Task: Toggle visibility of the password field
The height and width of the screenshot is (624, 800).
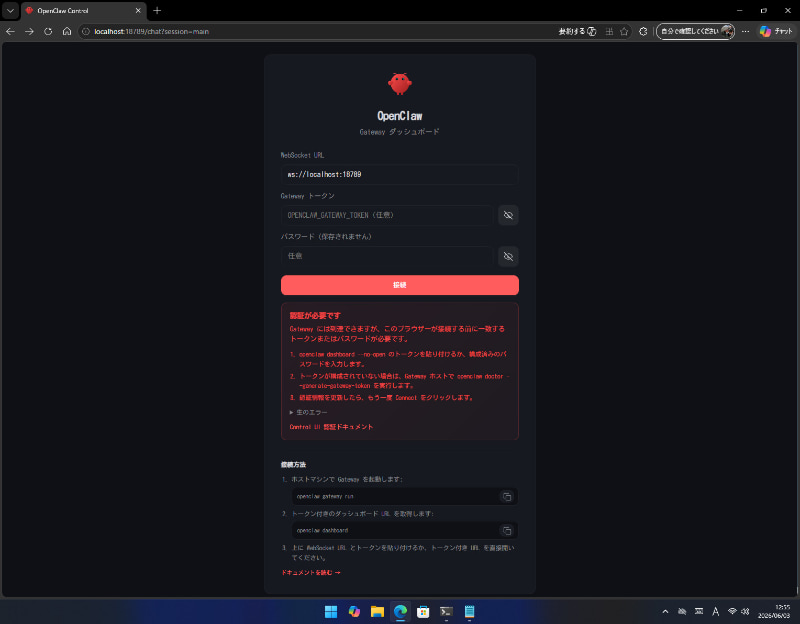Action: point(508,256)
